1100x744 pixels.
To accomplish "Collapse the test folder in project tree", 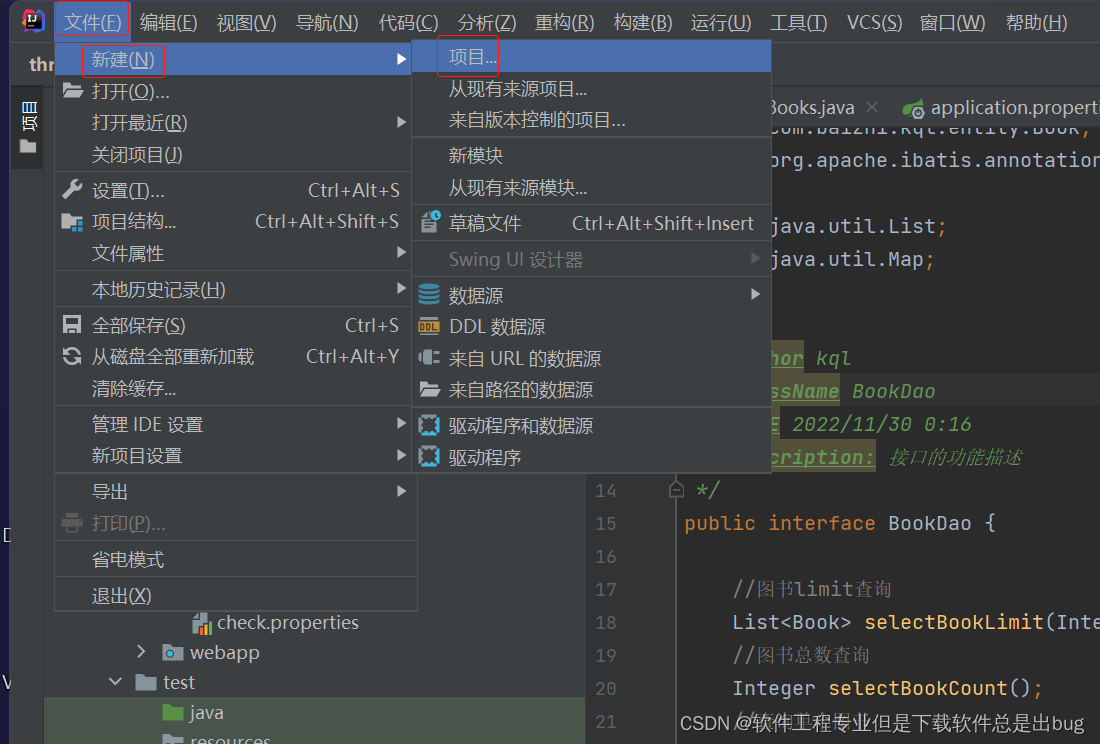I will point(116,682).
